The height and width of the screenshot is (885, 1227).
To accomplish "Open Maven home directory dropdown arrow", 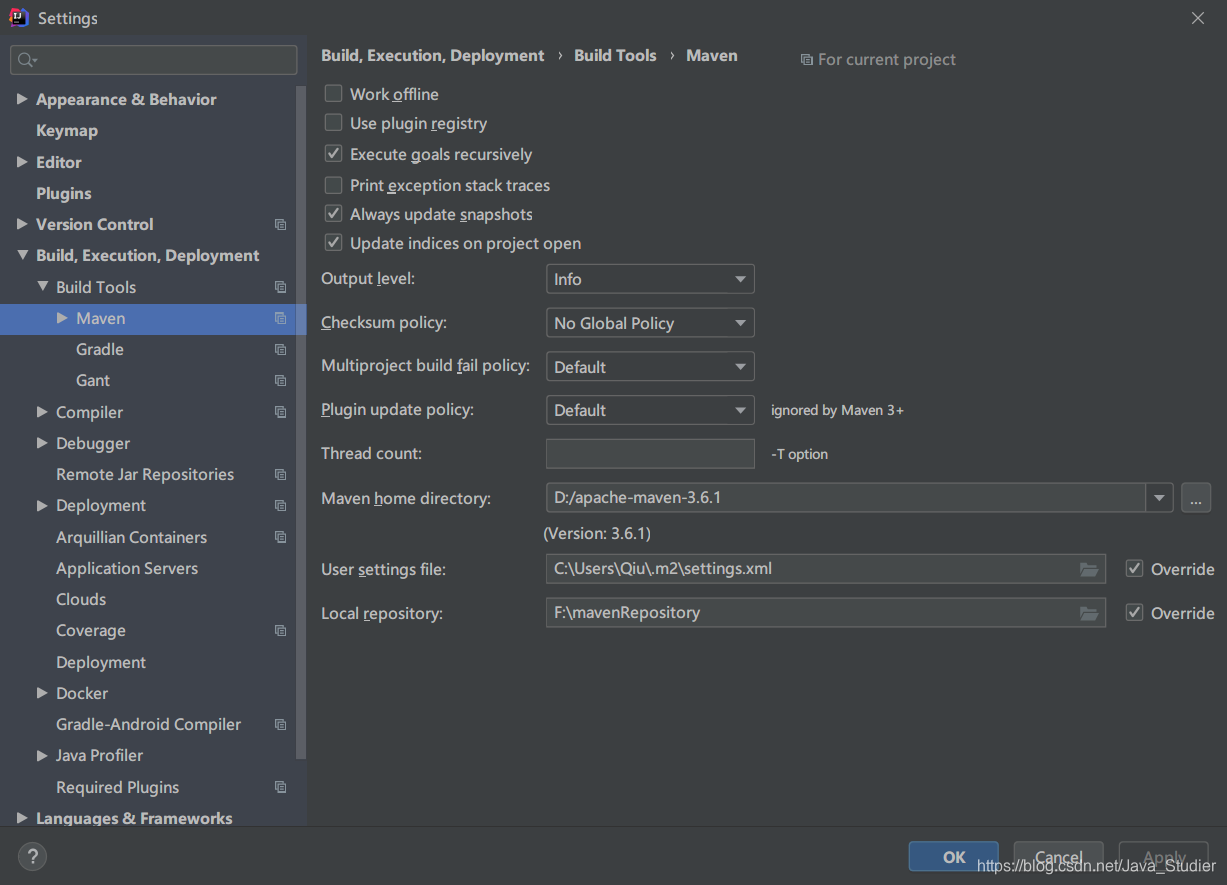I will pyautogui.click(x=1160, y=497).
